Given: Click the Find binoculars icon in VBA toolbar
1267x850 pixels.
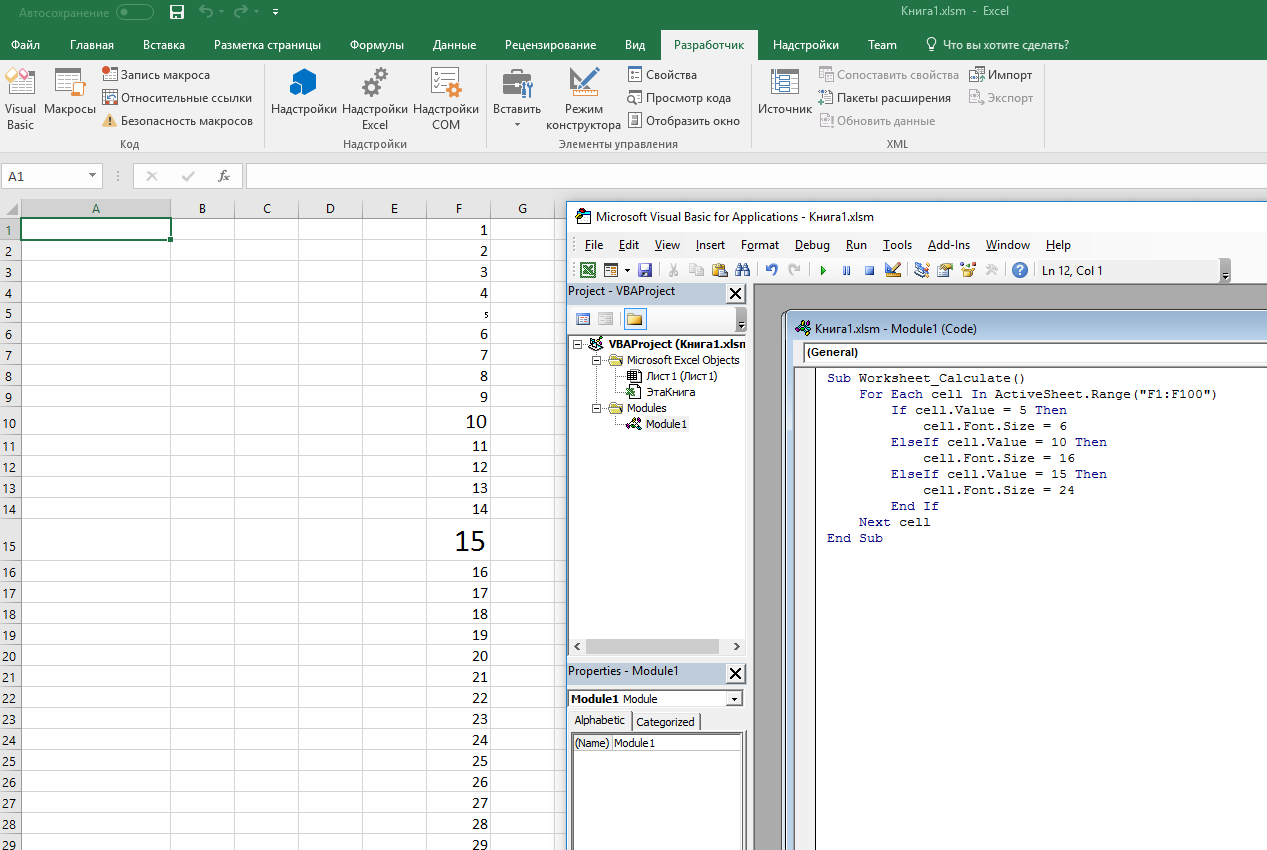Looking at the screenshot, I should click(x=742, y=270).
